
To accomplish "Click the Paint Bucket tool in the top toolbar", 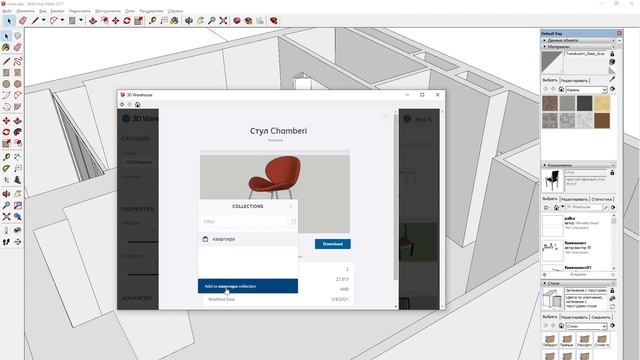I will pos(174,20).
